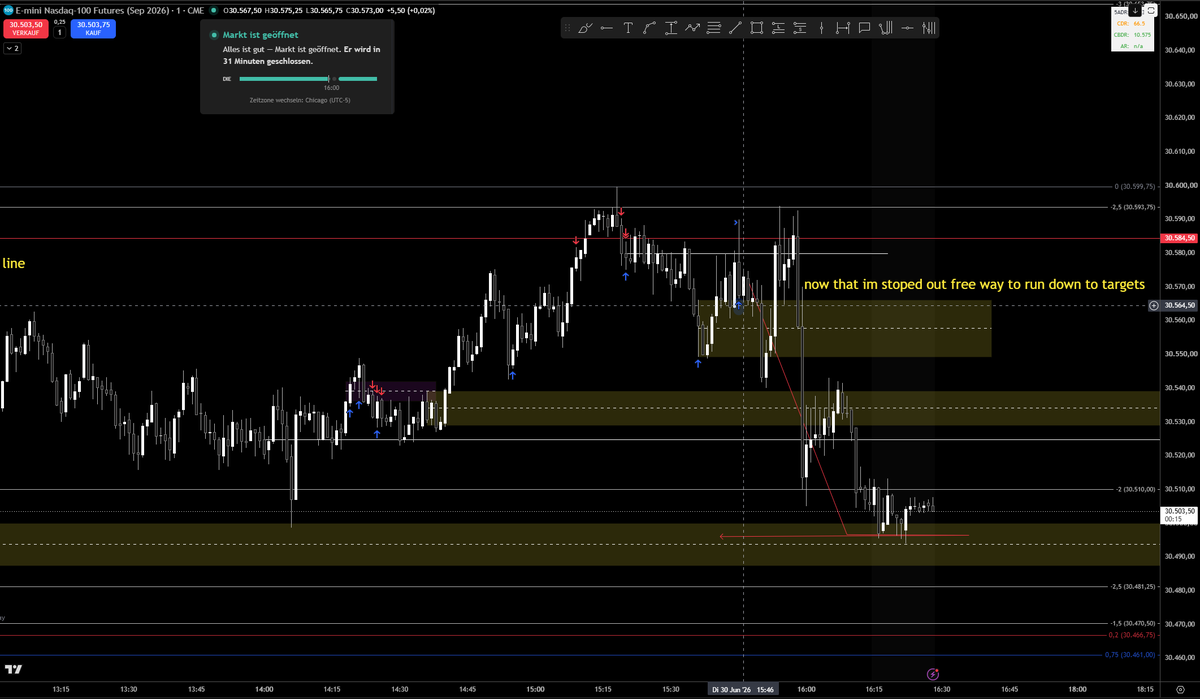Click the green market status dot
Screen dimensions: 1200x699
point(212,10)
